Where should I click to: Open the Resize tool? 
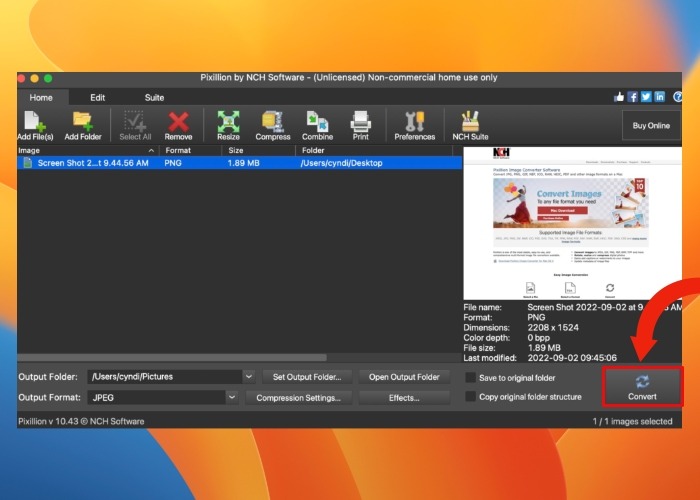coord(228,125)
